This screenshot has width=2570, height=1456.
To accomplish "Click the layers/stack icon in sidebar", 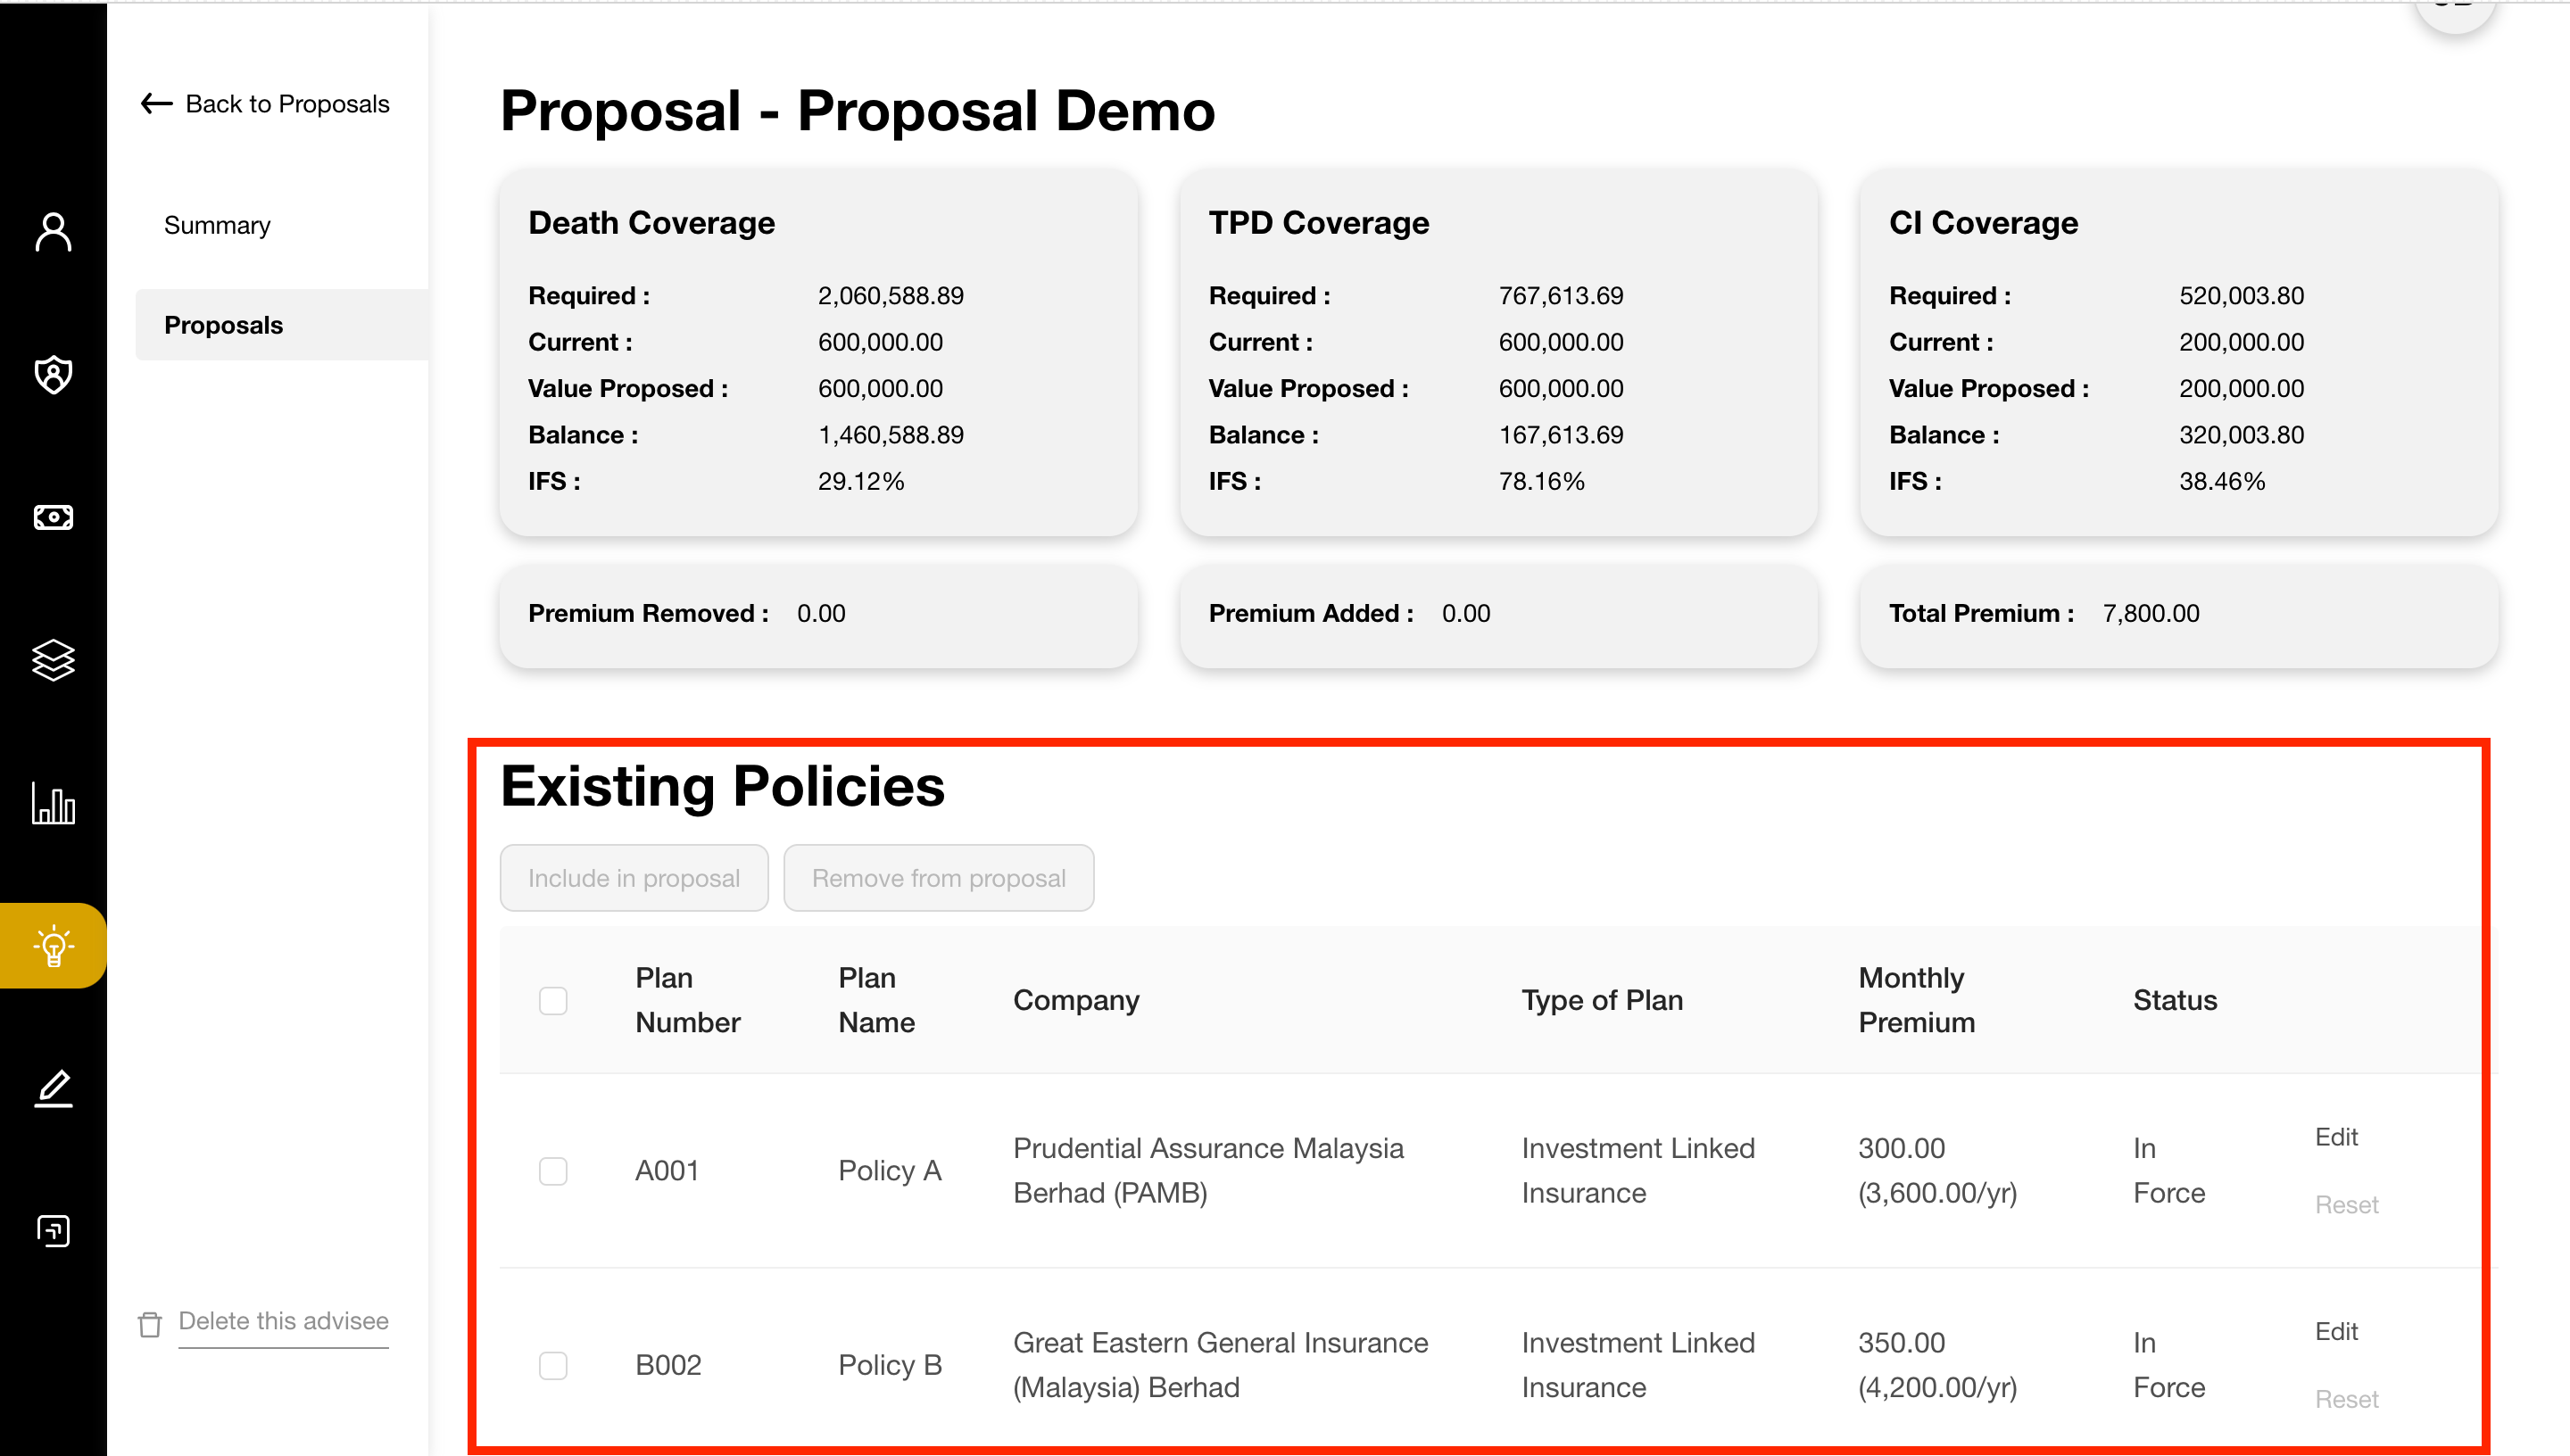I will 51,662.
